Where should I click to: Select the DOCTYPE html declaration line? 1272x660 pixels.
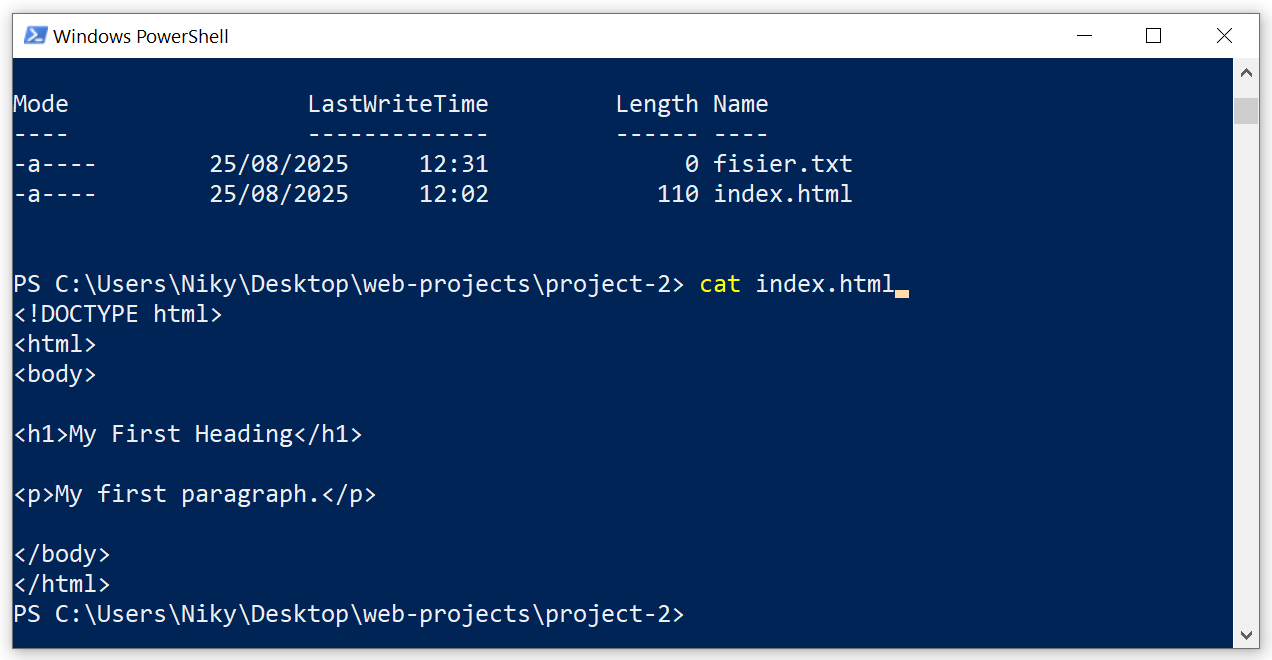[x=118, y=313]
